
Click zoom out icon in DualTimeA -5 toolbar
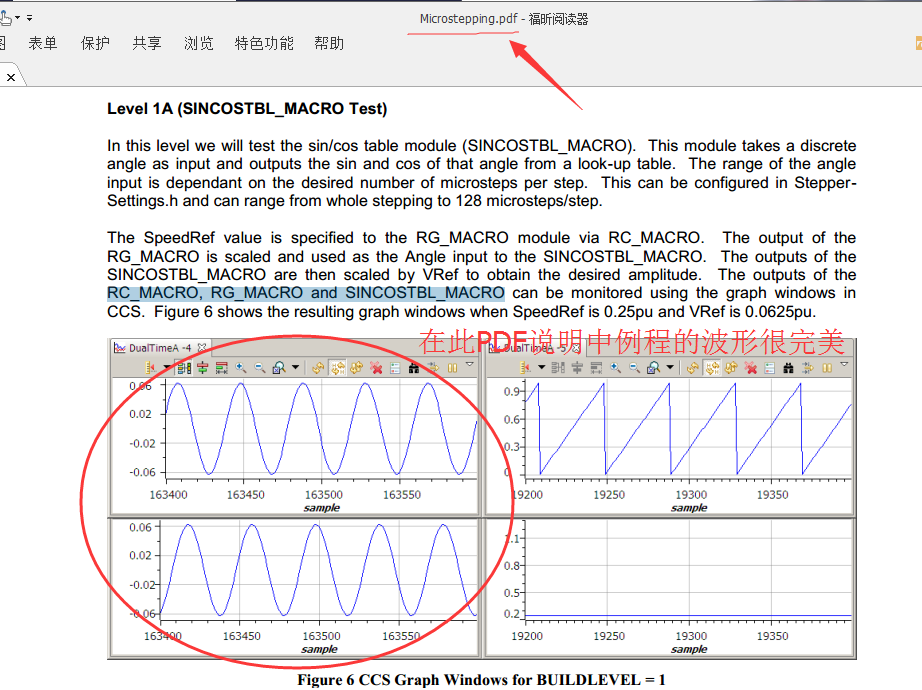tap(634, 368)
